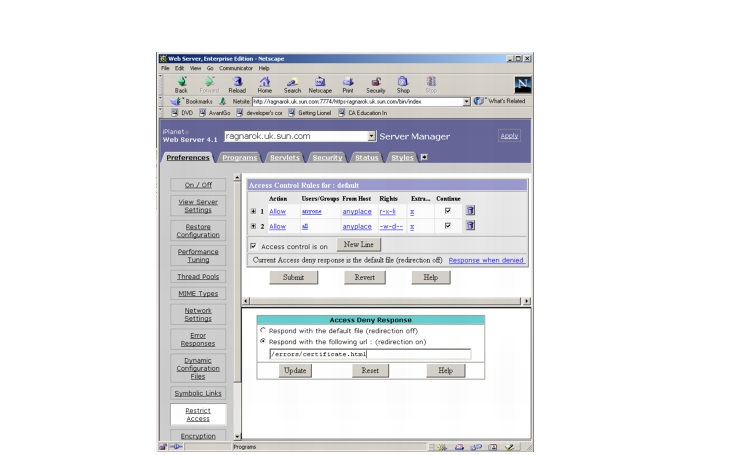Open the Communicator menu
Image resolution: width=730 pixels, height=455 pixels.
pyautogui.click(x=236, y=68)
